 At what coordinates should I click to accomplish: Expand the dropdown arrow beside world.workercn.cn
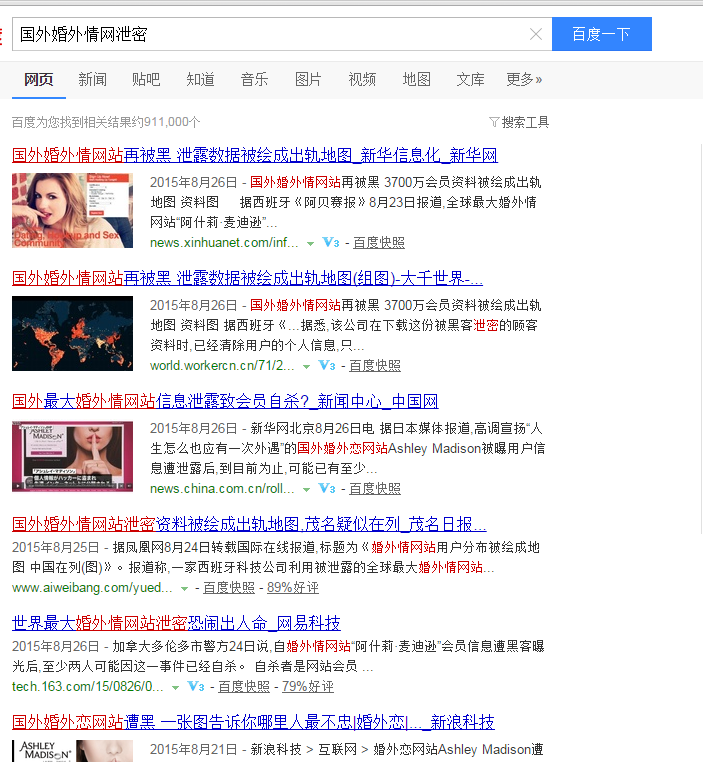tap(306, 366)
